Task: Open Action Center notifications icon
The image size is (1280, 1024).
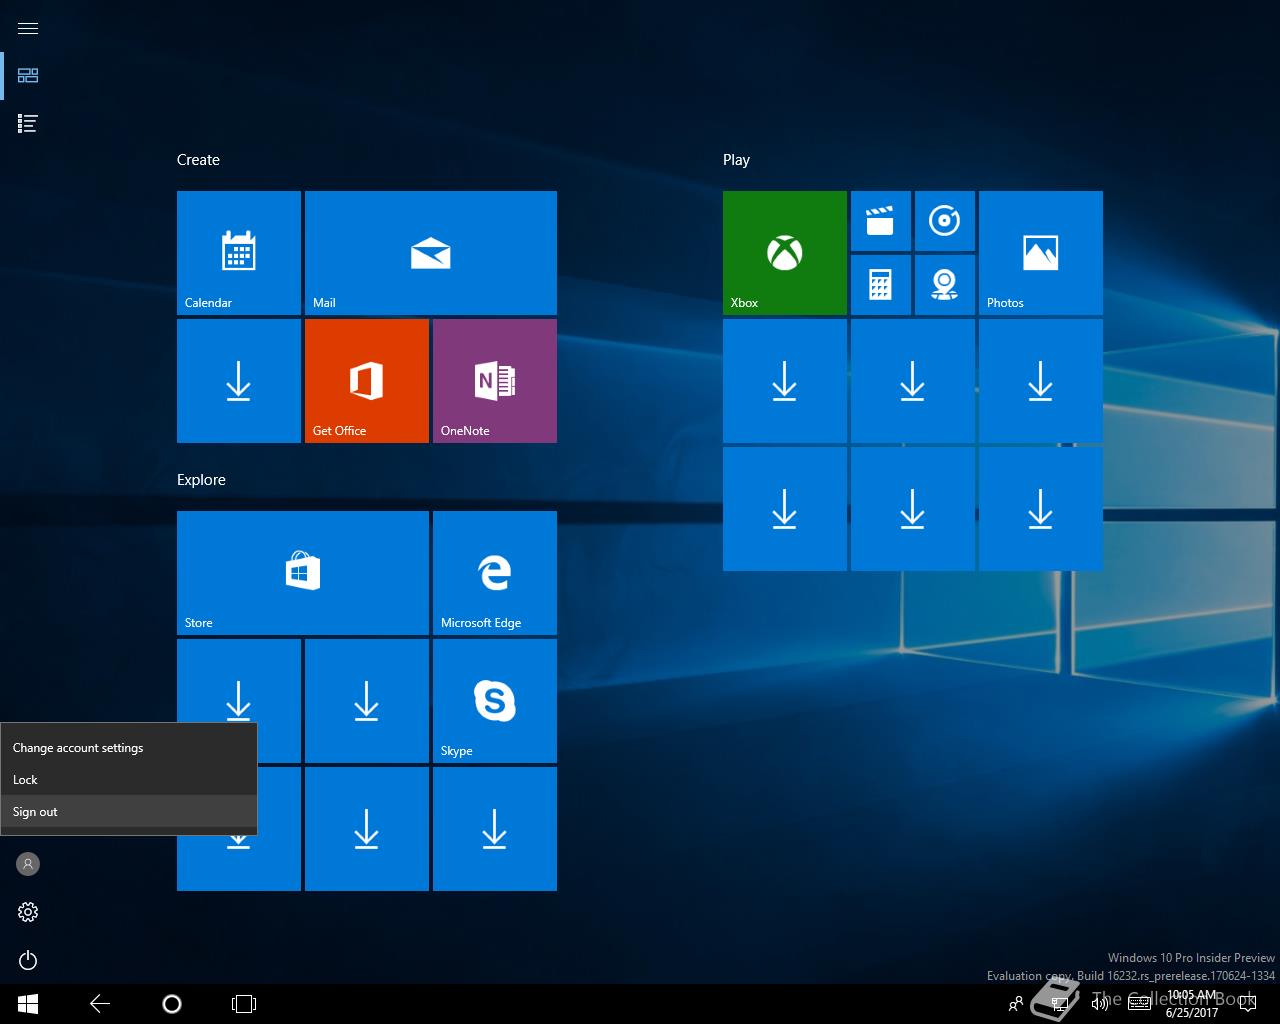Action: pos(1247,1004)
